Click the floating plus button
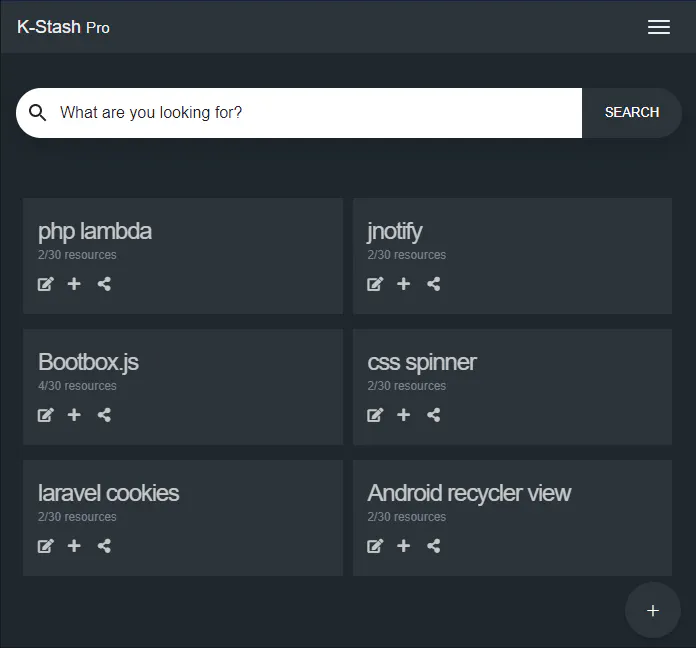The height and width of the screenshot is (648, 696). 652,611
